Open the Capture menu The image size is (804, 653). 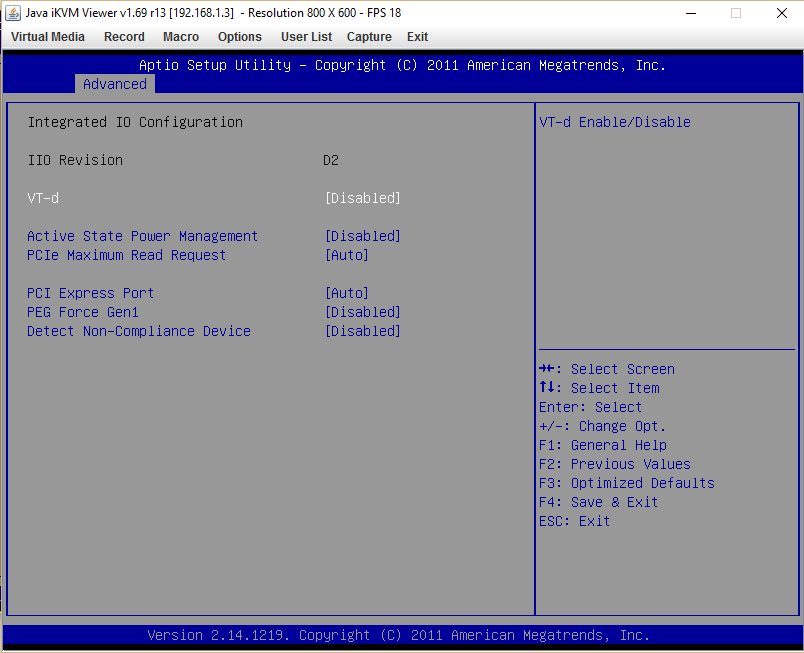(369, 37)
